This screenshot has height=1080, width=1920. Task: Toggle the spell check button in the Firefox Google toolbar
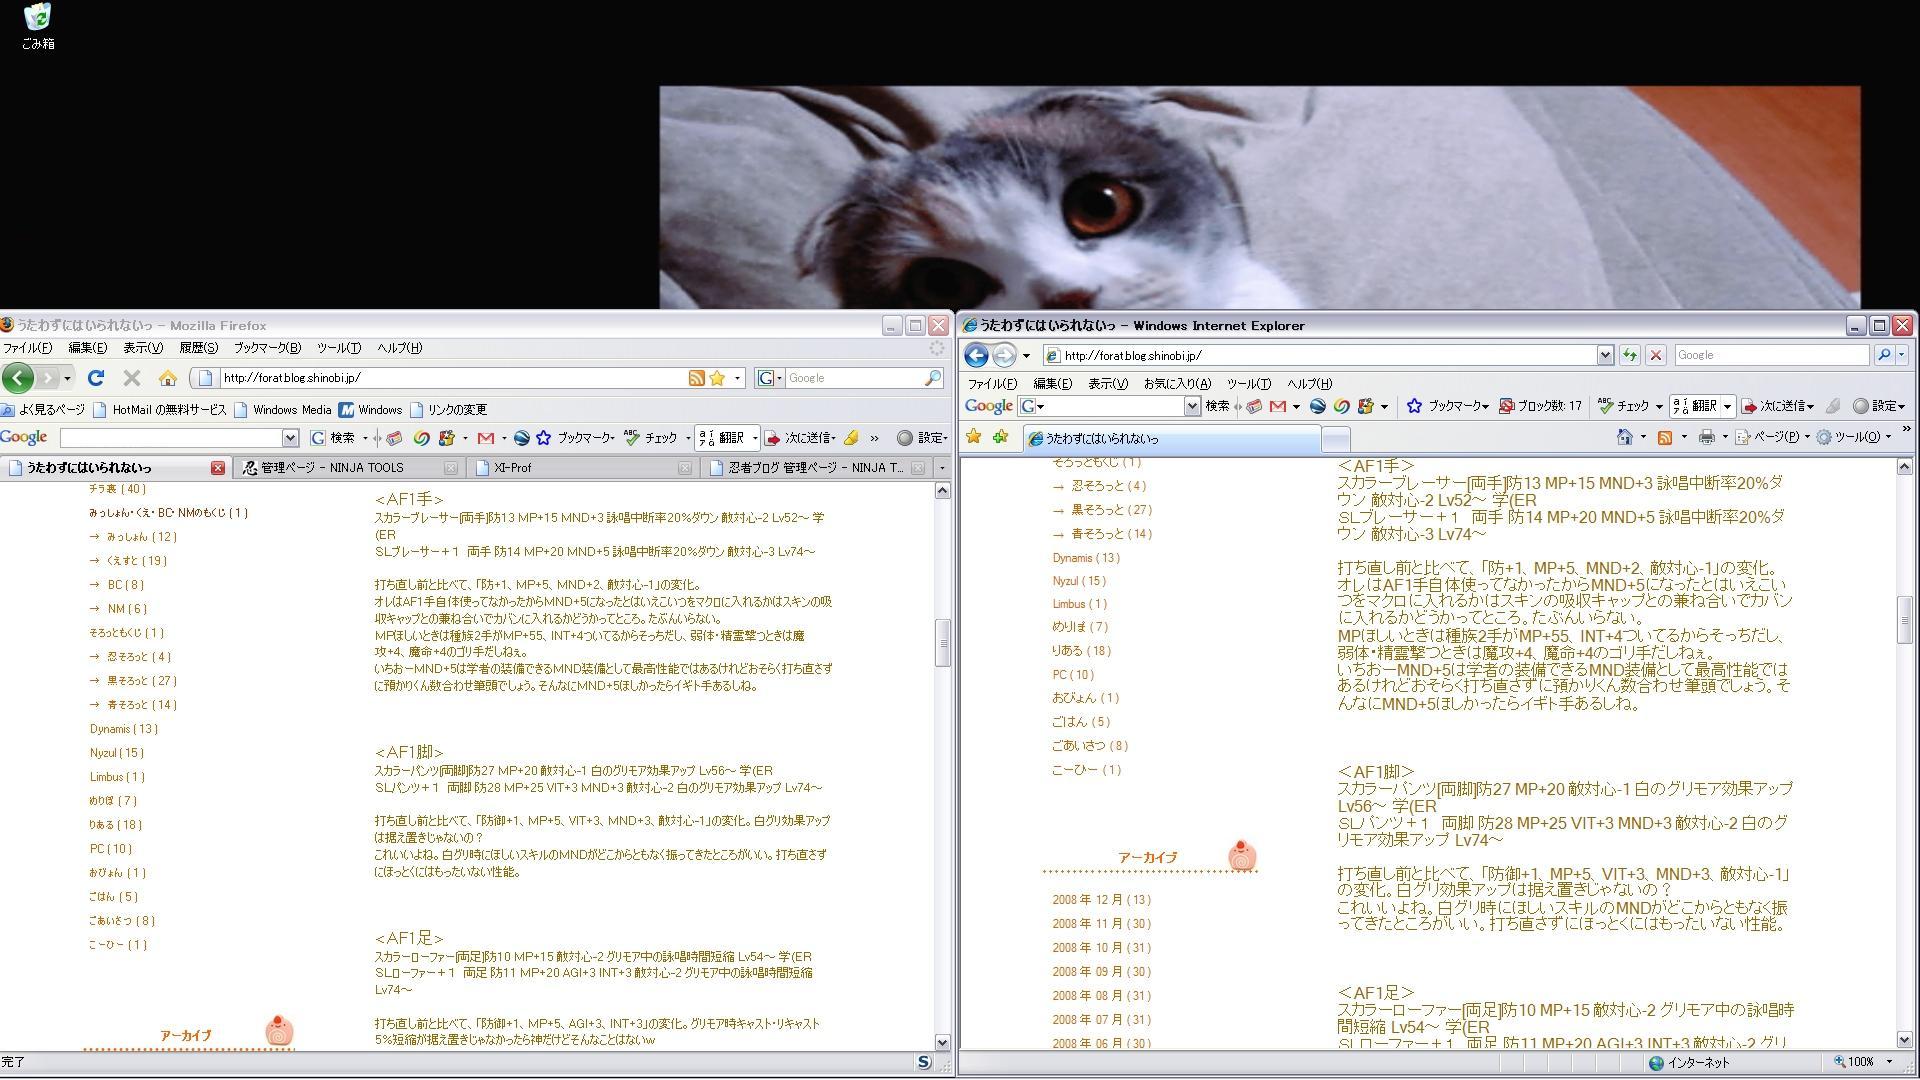pyautogui.click(x=652, y=438)
